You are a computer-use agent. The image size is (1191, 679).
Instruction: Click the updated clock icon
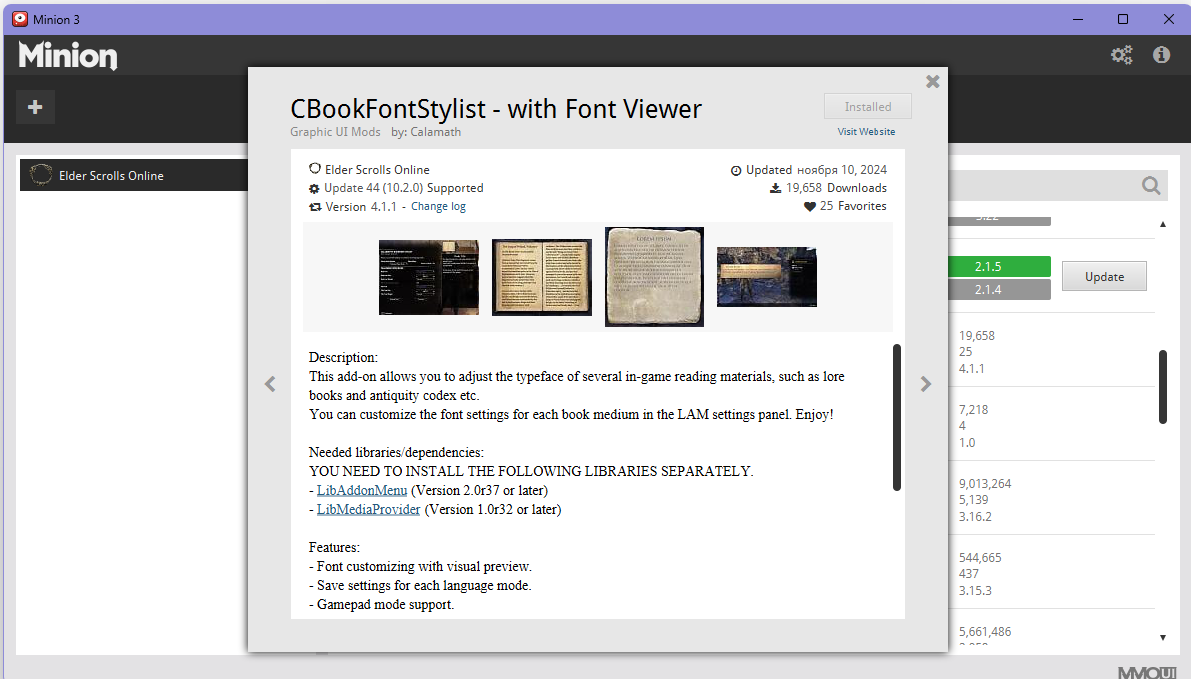736,170
